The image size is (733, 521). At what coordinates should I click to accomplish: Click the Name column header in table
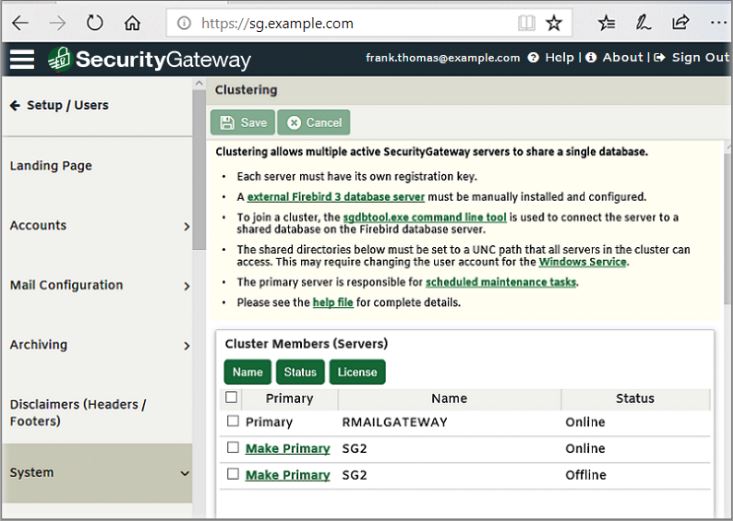pos(449,398)
